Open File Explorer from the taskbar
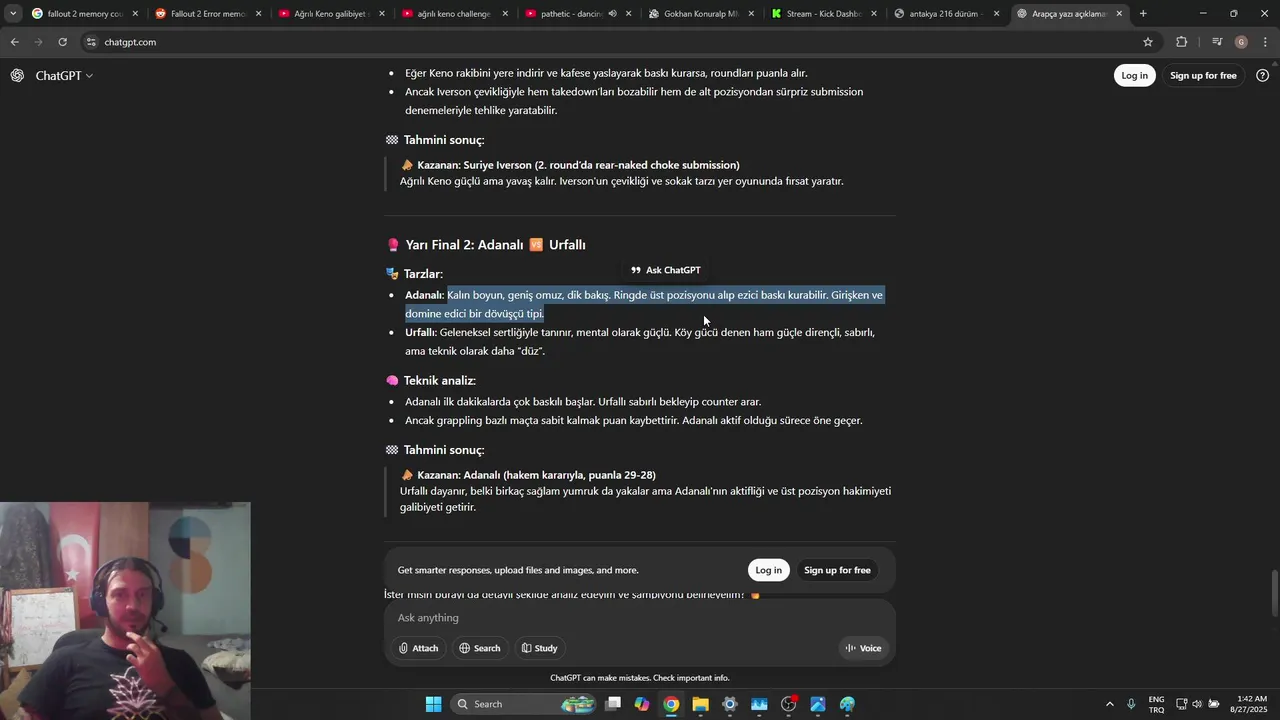The image size is (1280, 720). (x=700, y=704)
